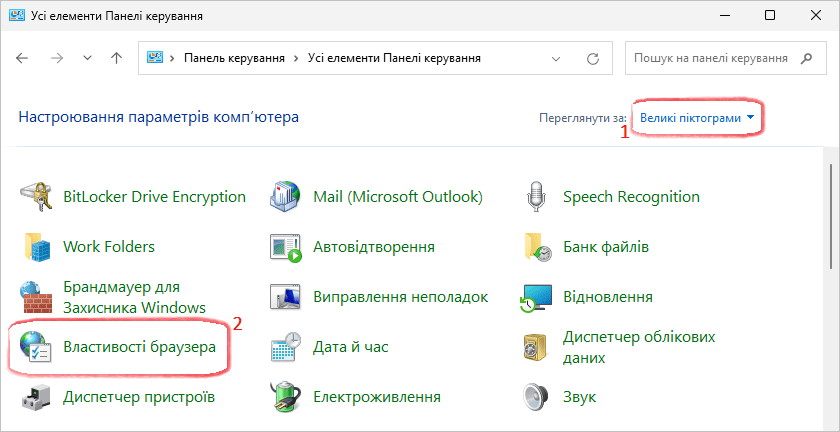Click the Диспетчер пристроїв icon
Viewport: 840px width, 432px height.
(36, 398)
